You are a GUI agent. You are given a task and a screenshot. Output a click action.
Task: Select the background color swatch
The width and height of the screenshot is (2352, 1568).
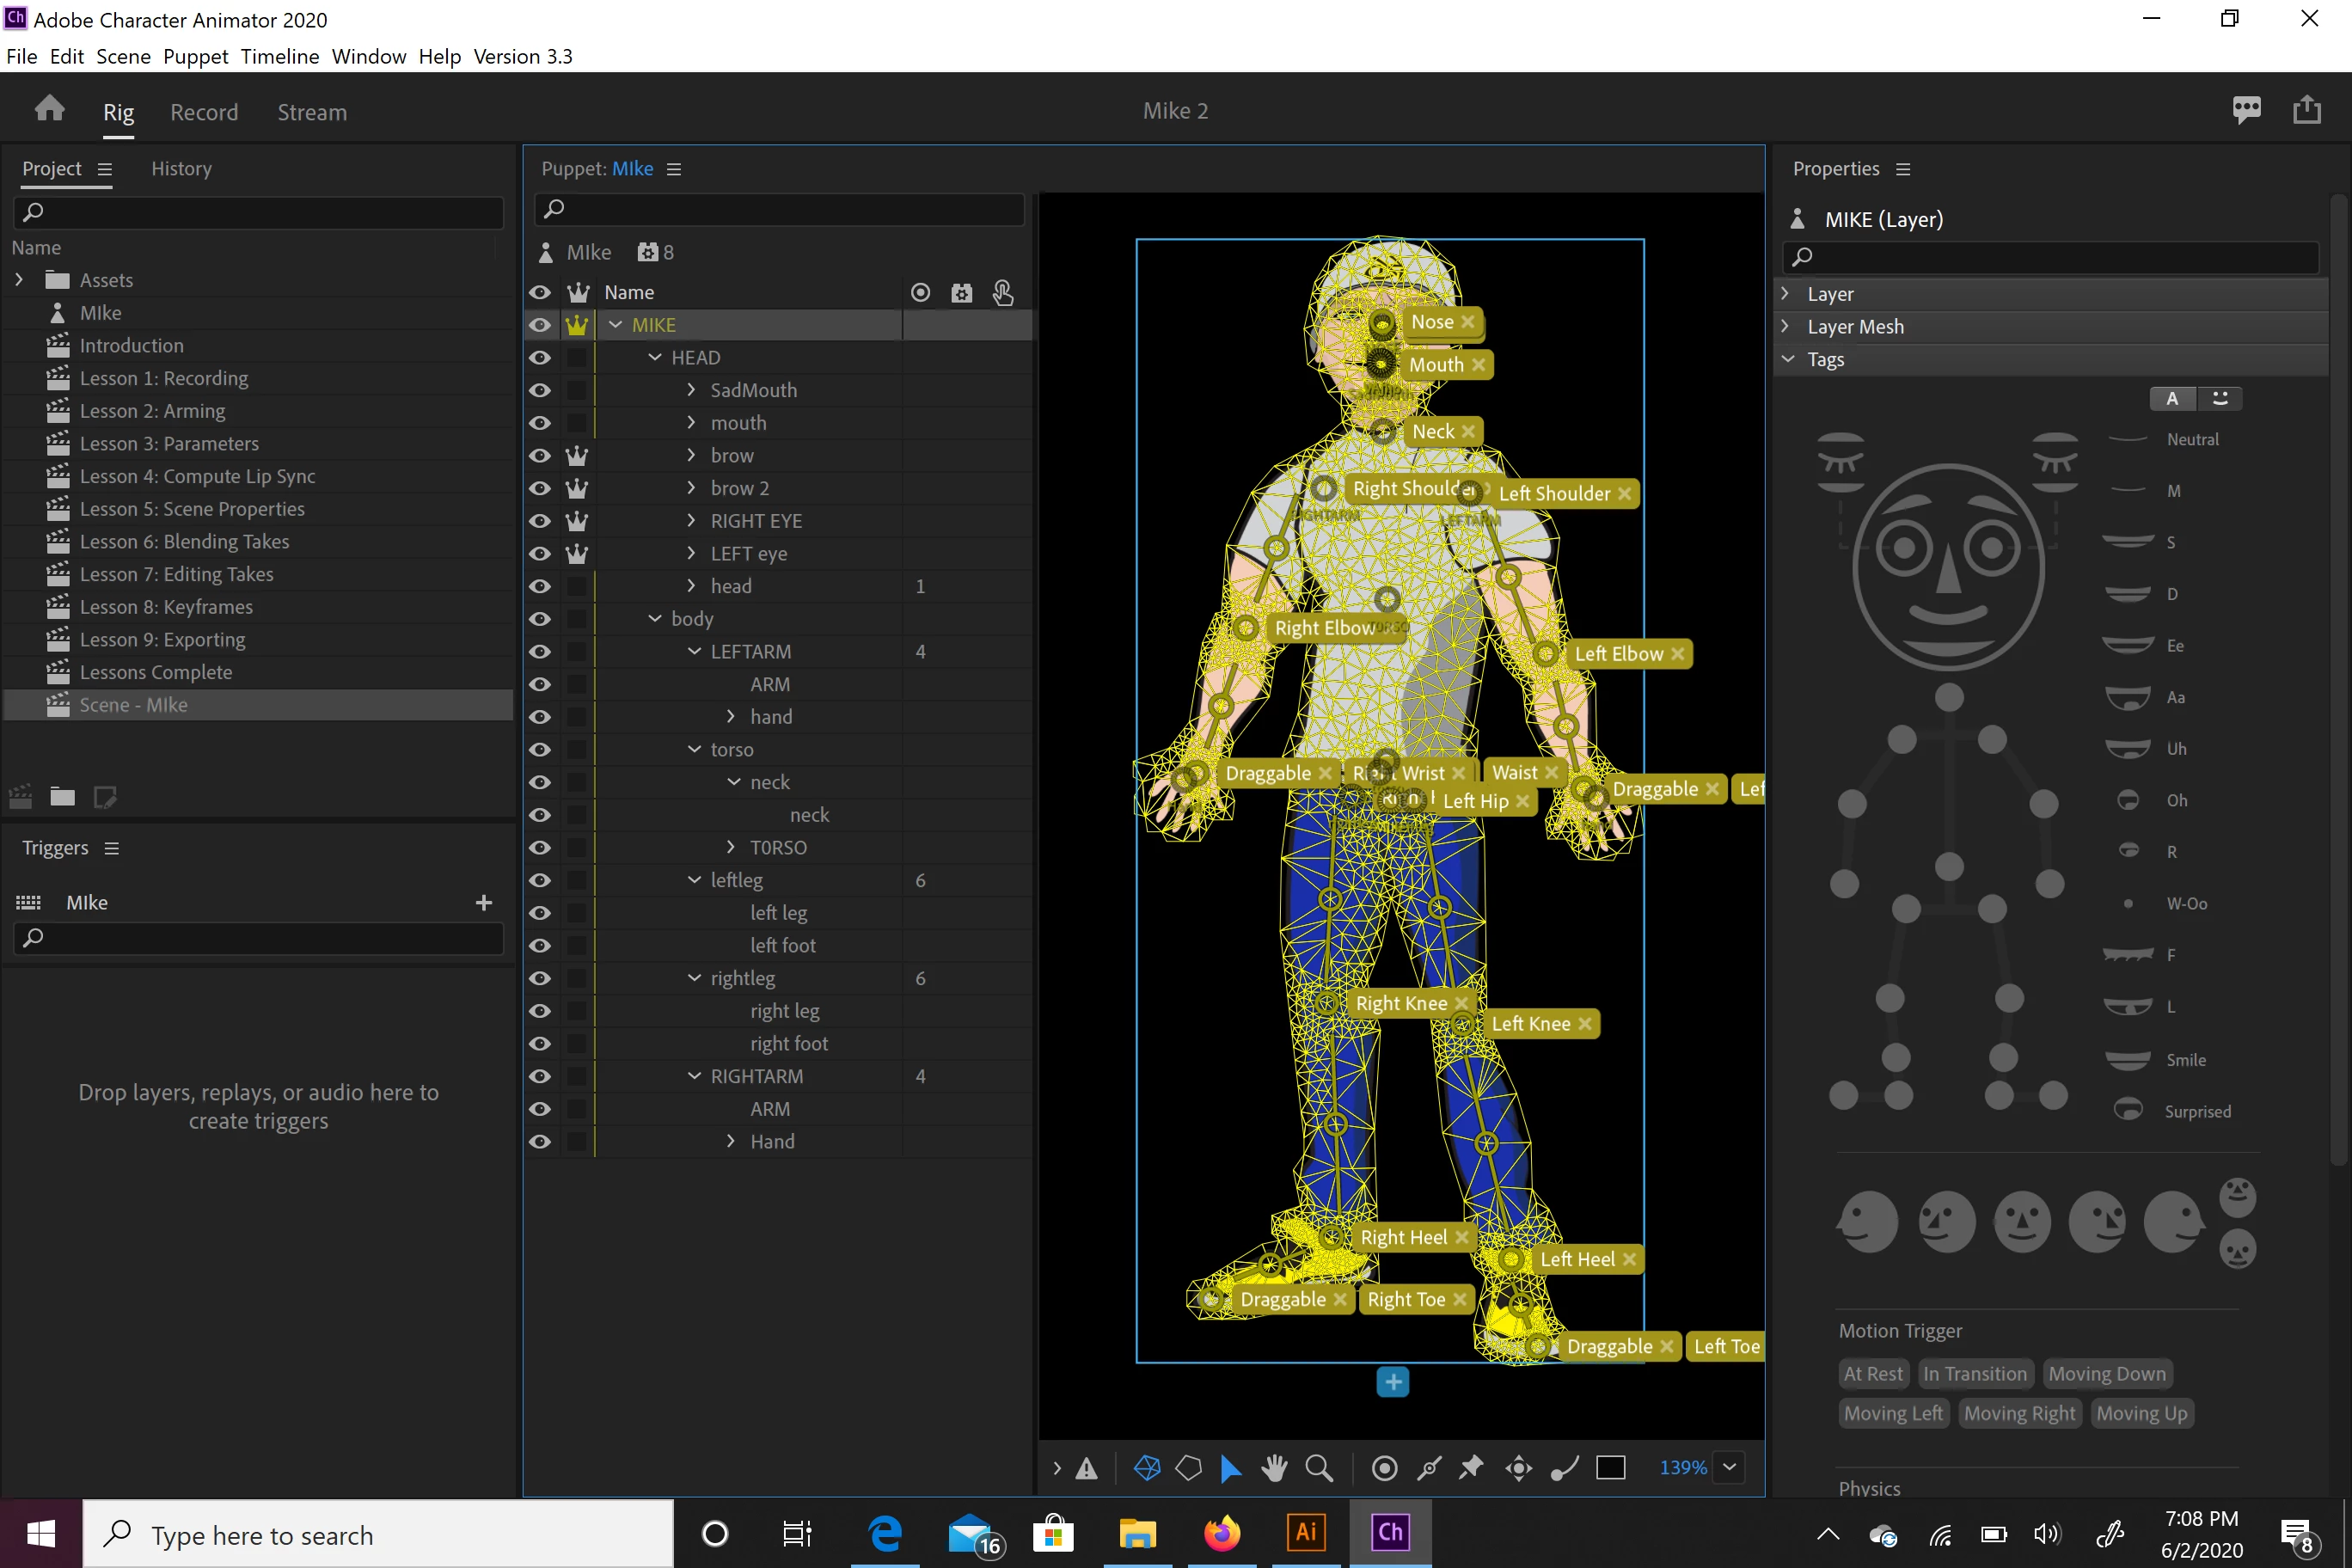(x=1610, y=1467)
